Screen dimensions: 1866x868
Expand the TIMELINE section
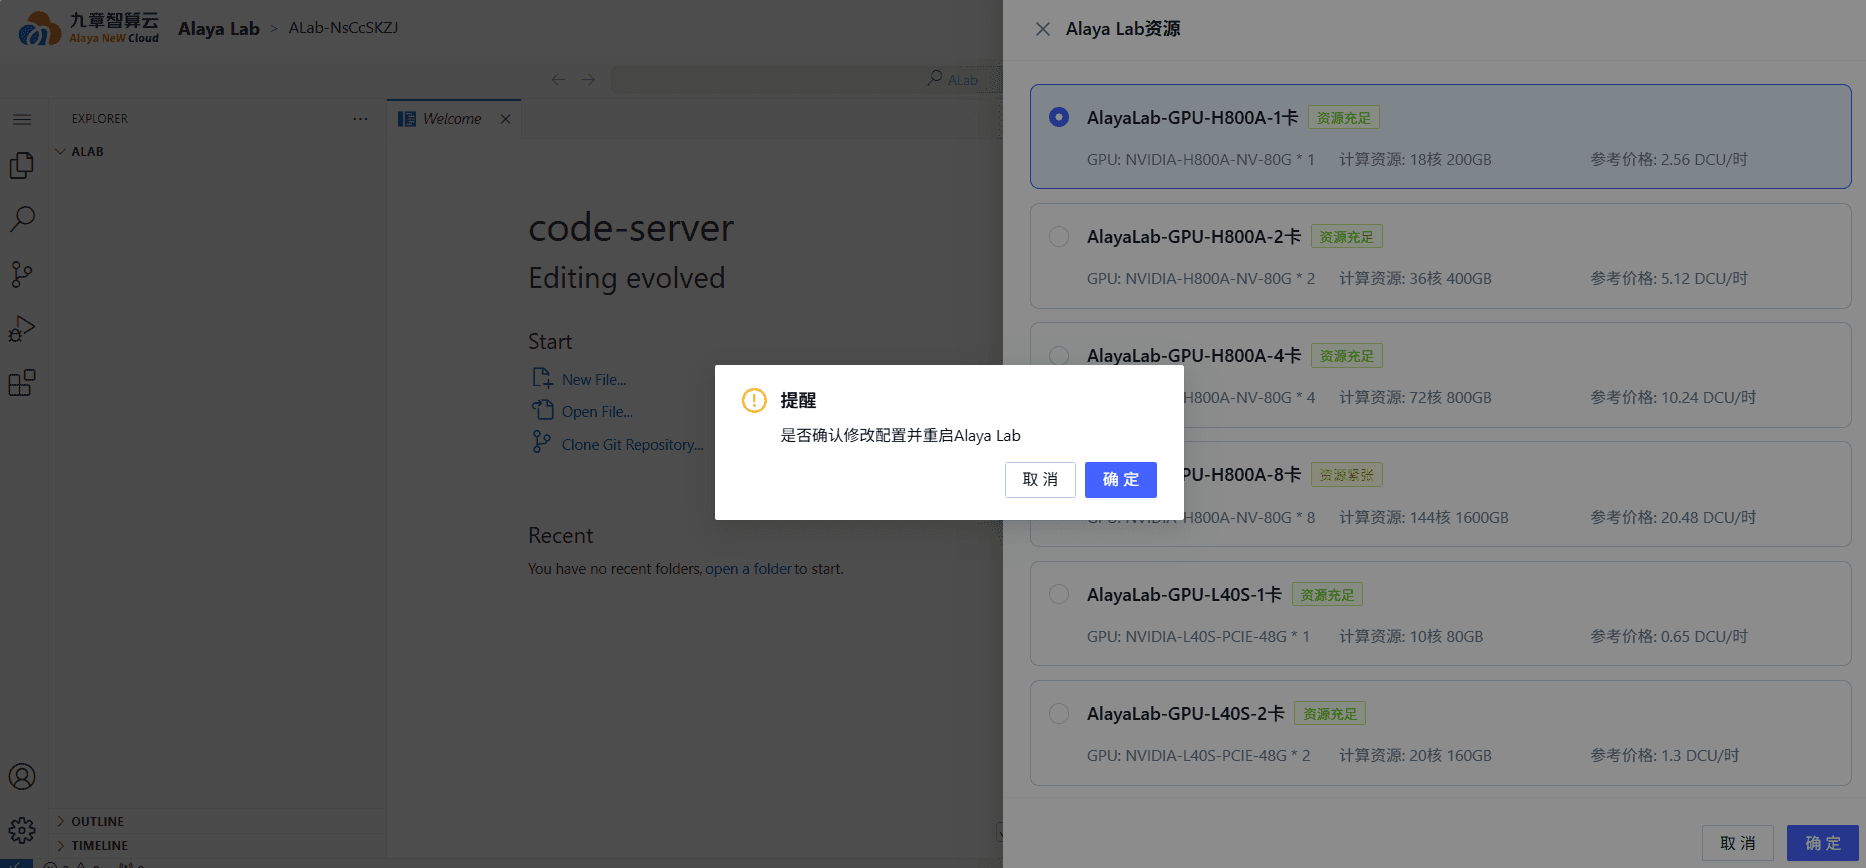[x=218, y=845]
